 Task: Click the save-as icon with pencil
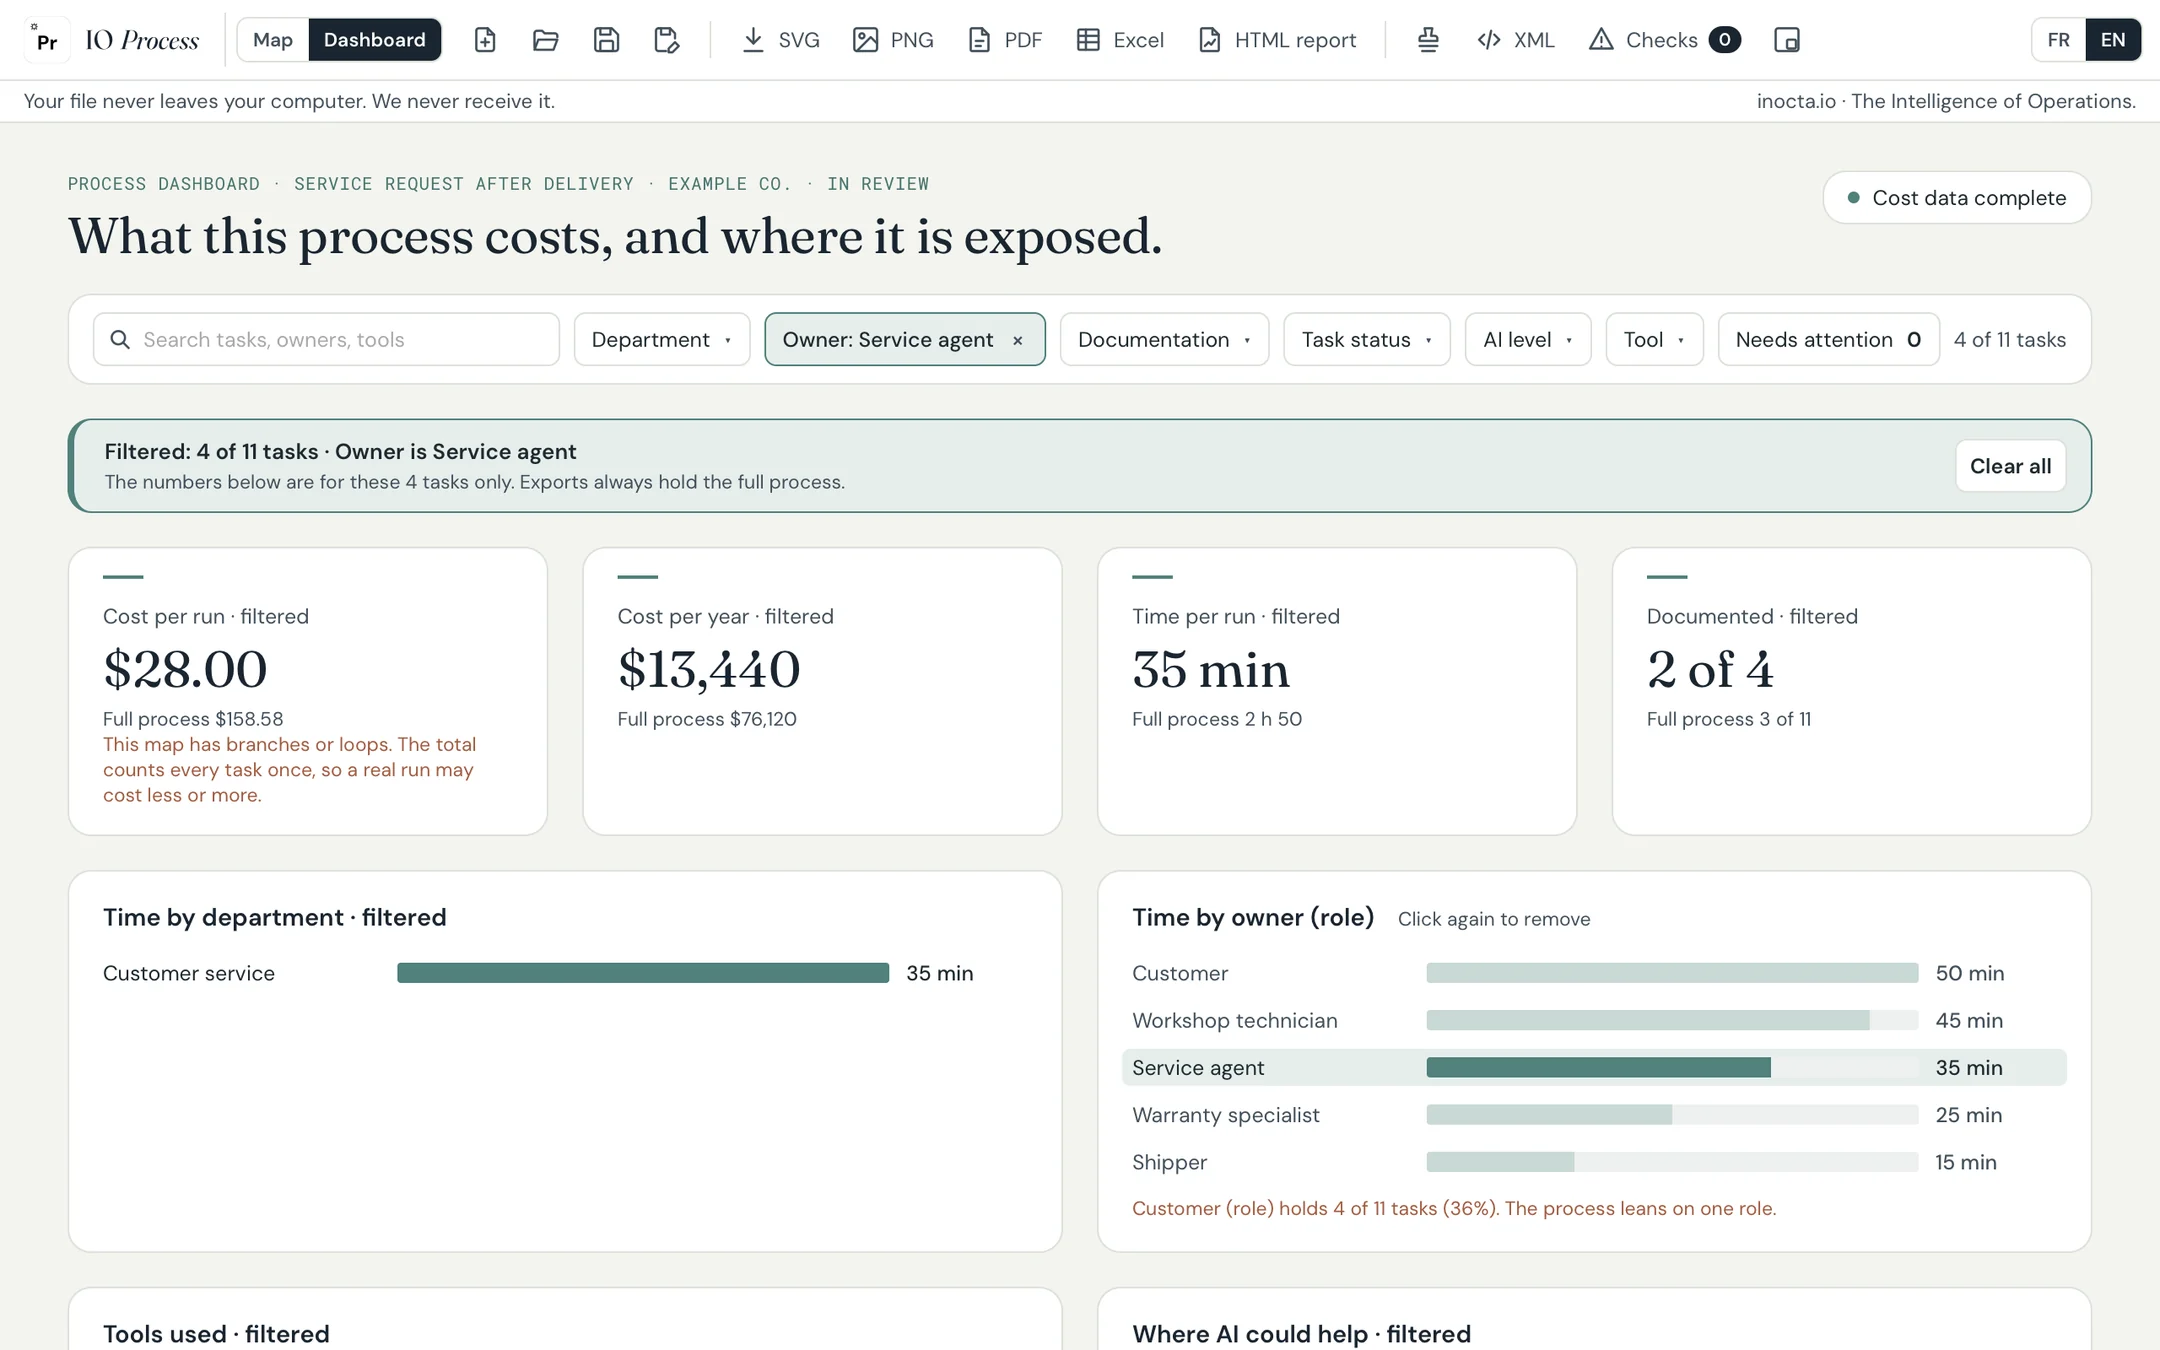point(666,40)
